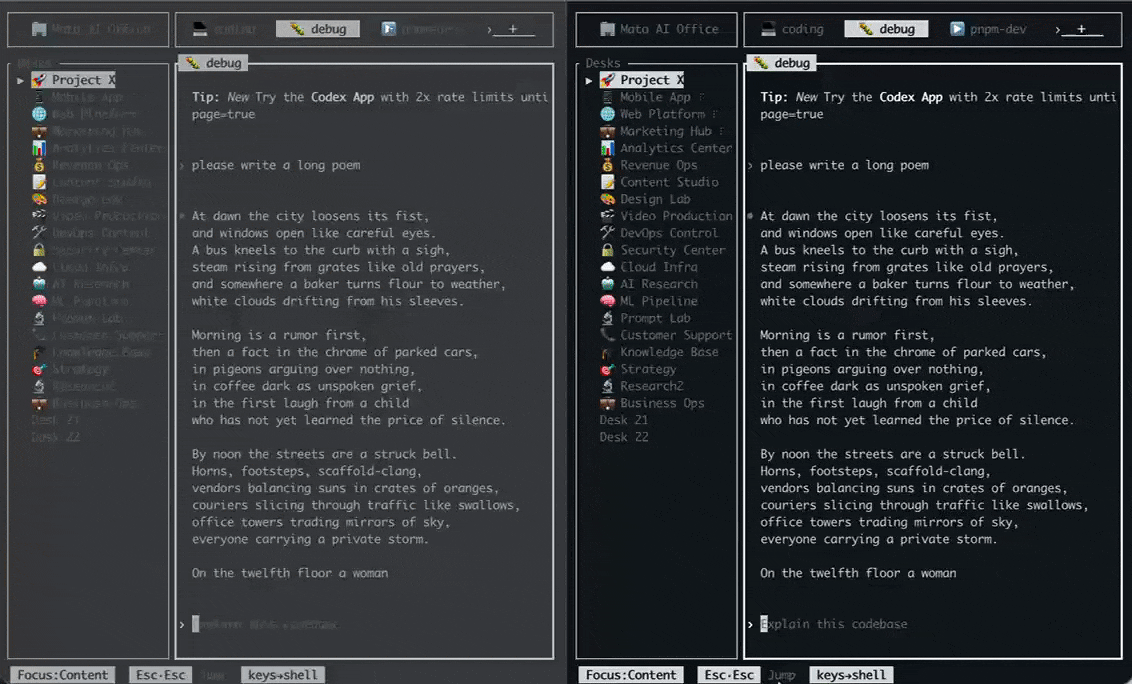
Task: Click the Web Platform globe icon
Action: [608, 114]
